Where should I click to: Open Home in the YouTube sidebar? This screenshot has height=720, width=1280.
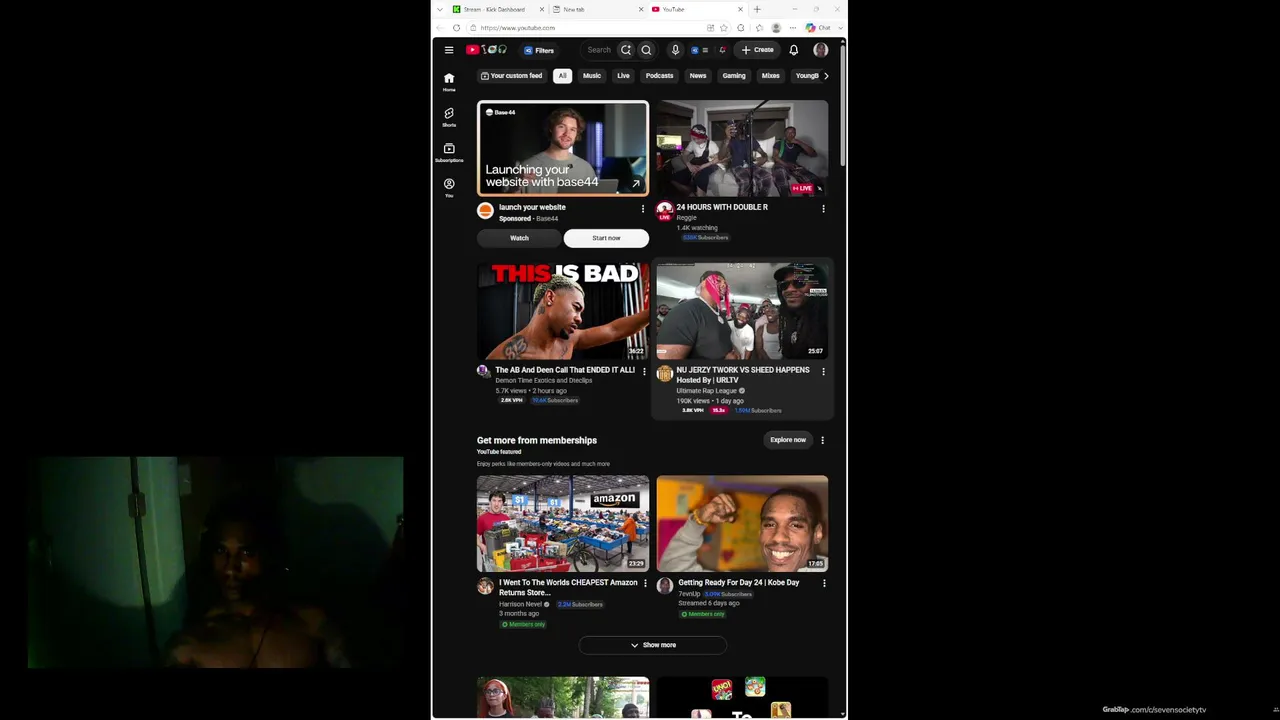pos(449,81)
